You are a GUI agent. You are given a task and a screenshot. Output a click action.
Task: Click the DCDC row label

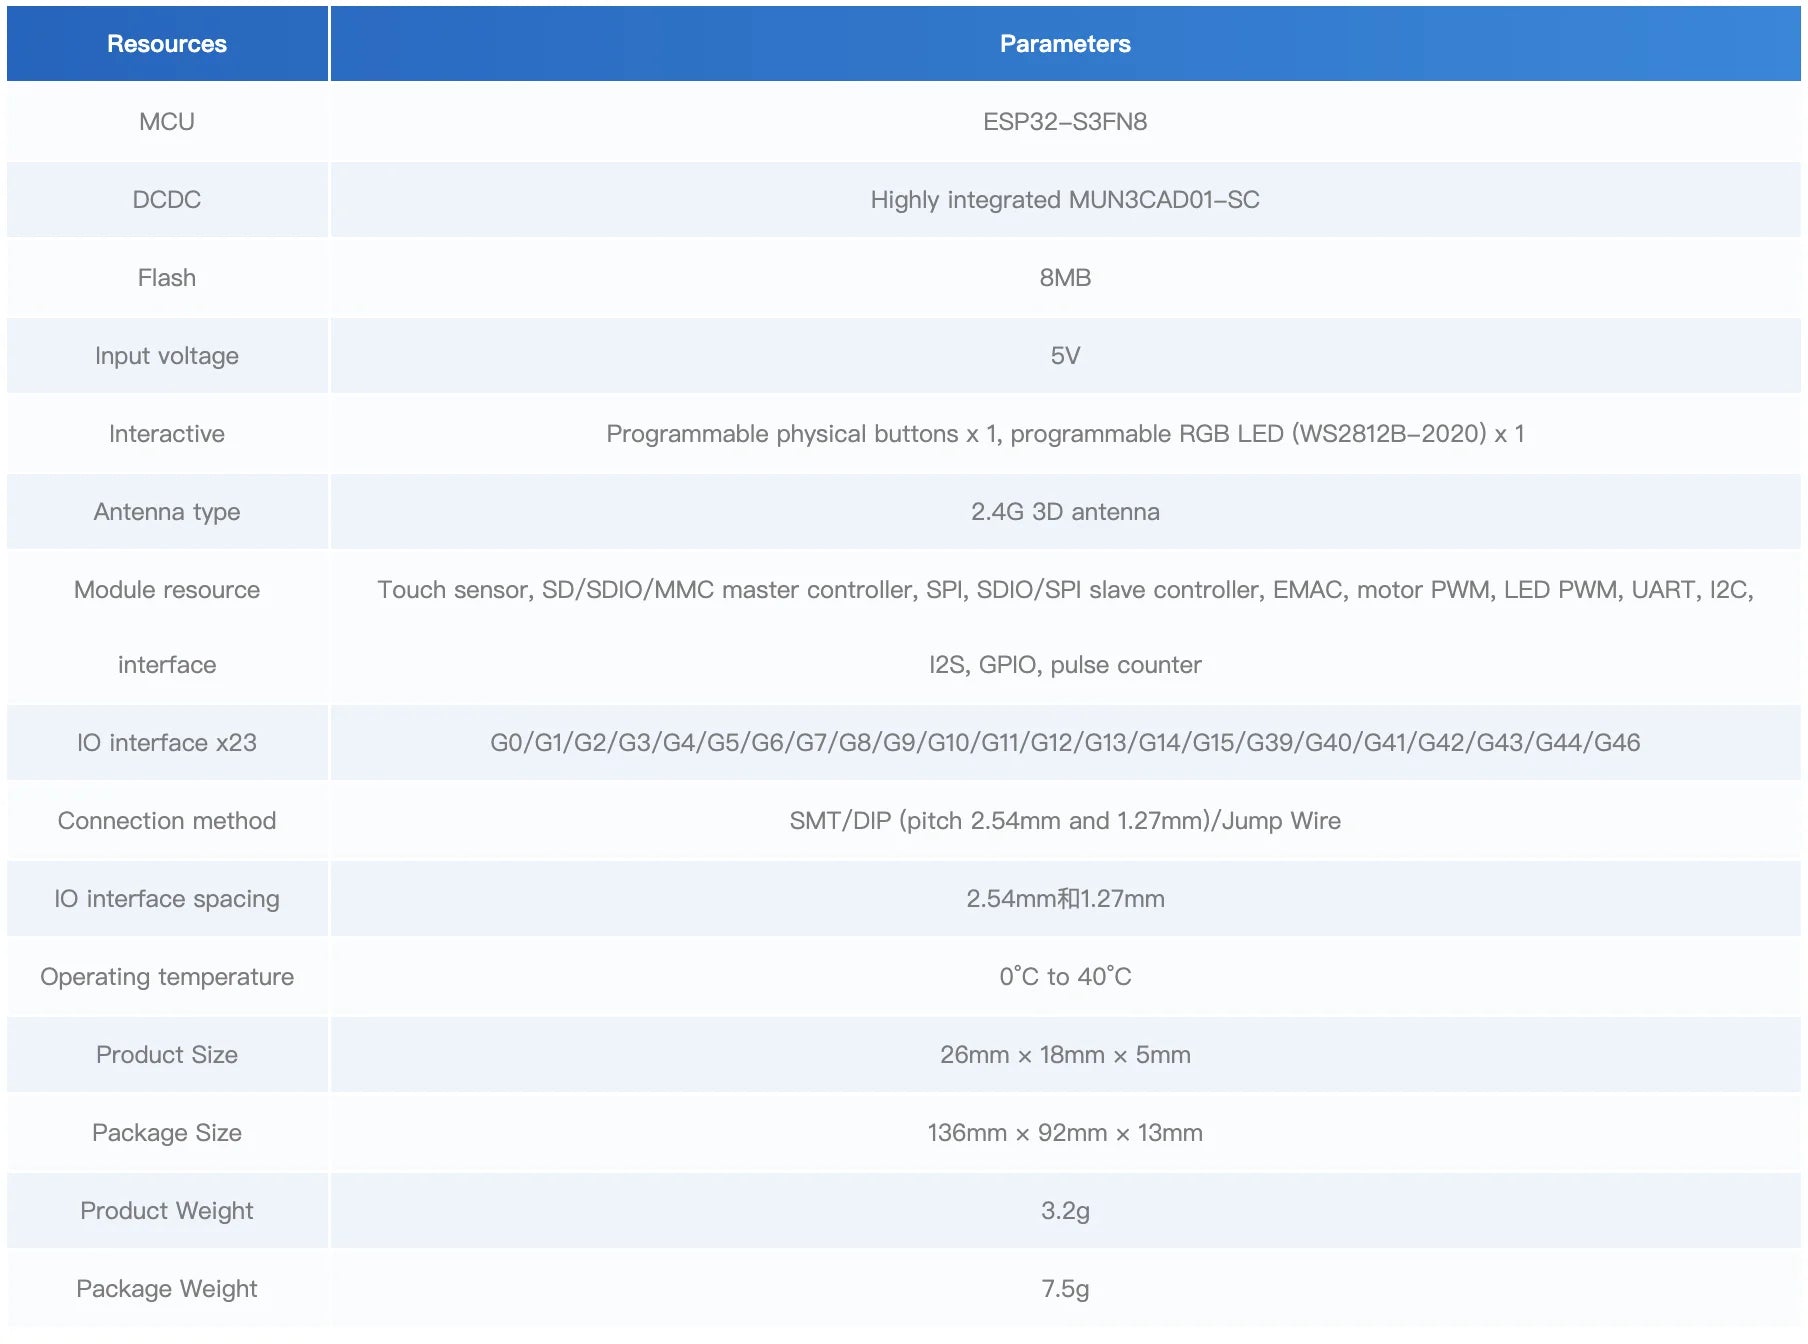click(167, 200)
